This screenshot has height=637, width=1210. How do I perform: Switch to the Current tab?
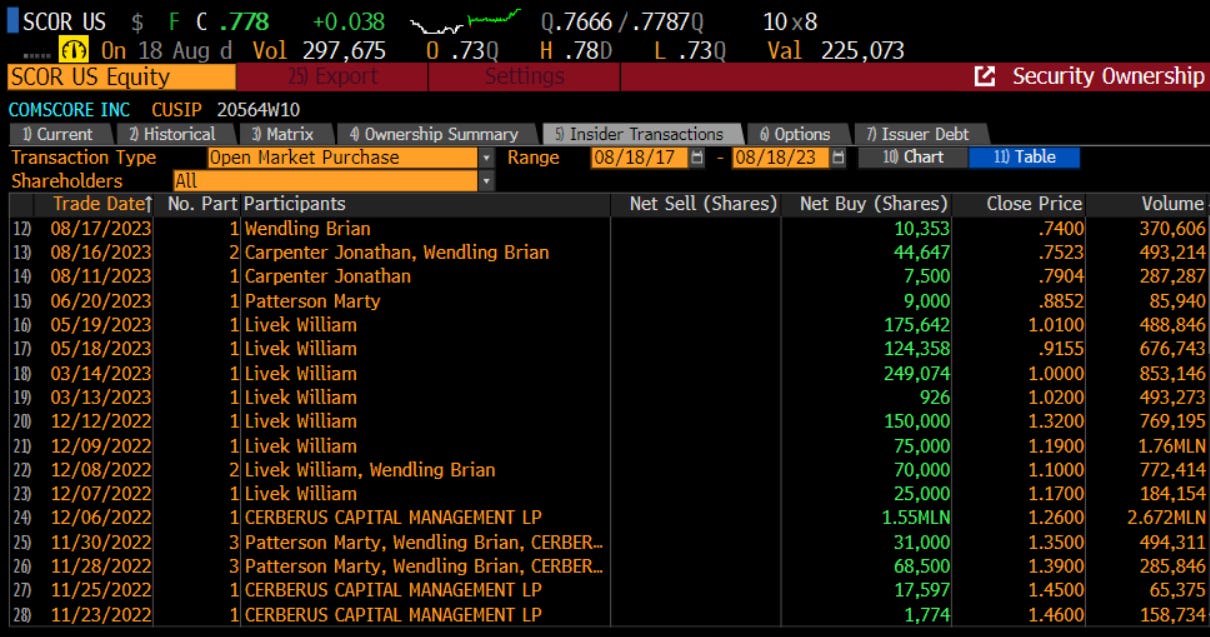pyautogui.click(x=59, y=134)
